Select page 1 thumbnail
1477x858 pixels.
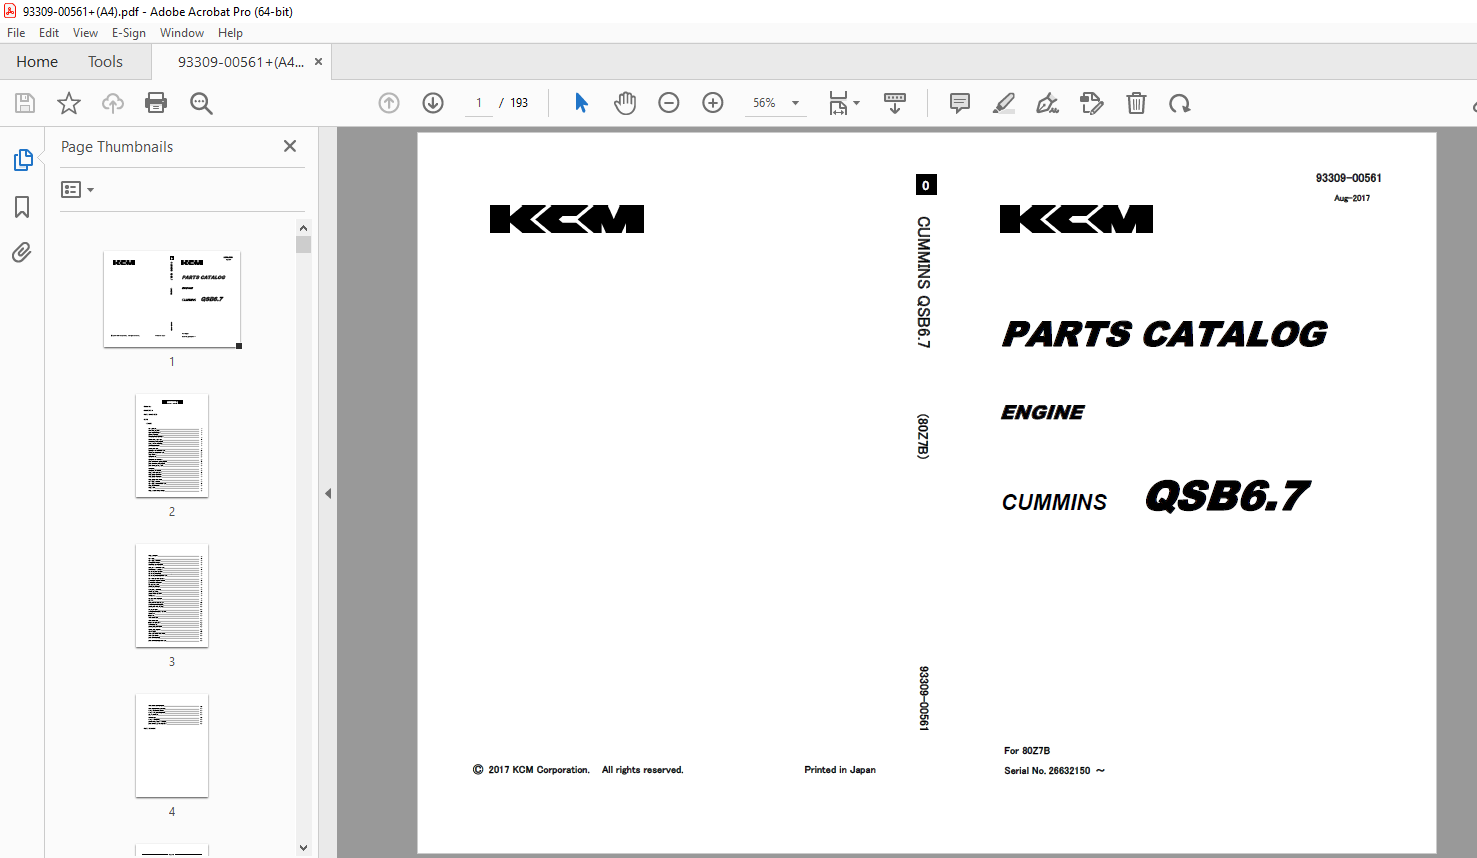tap(172, 299)
